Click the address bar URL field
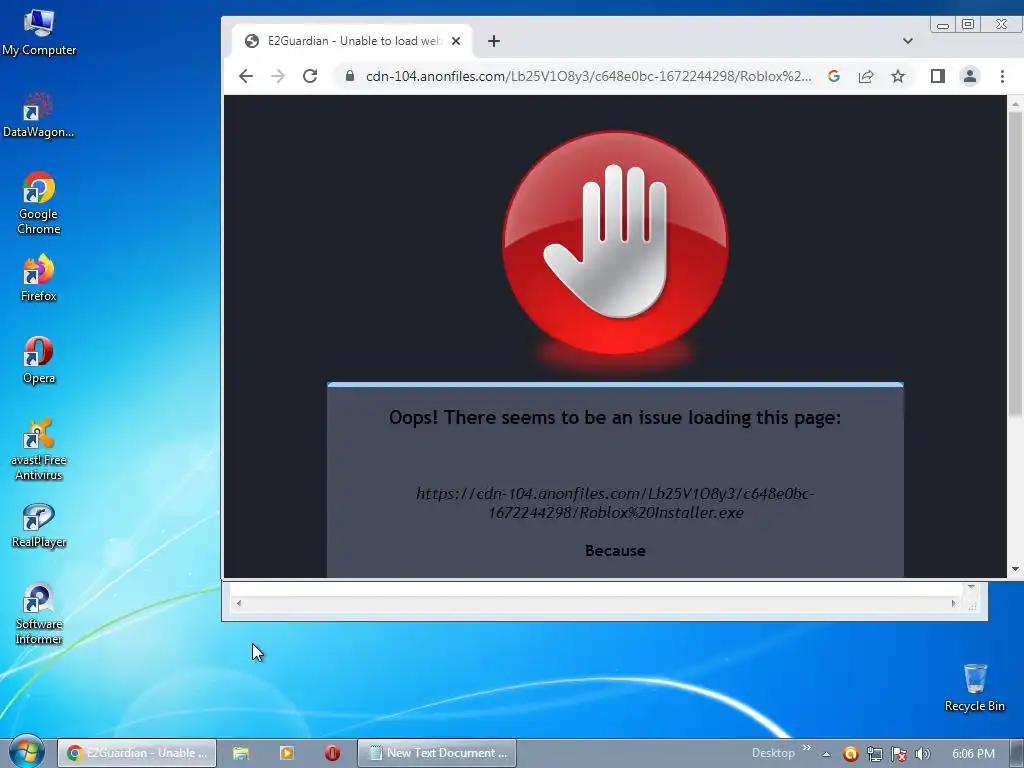 point(588,76)
